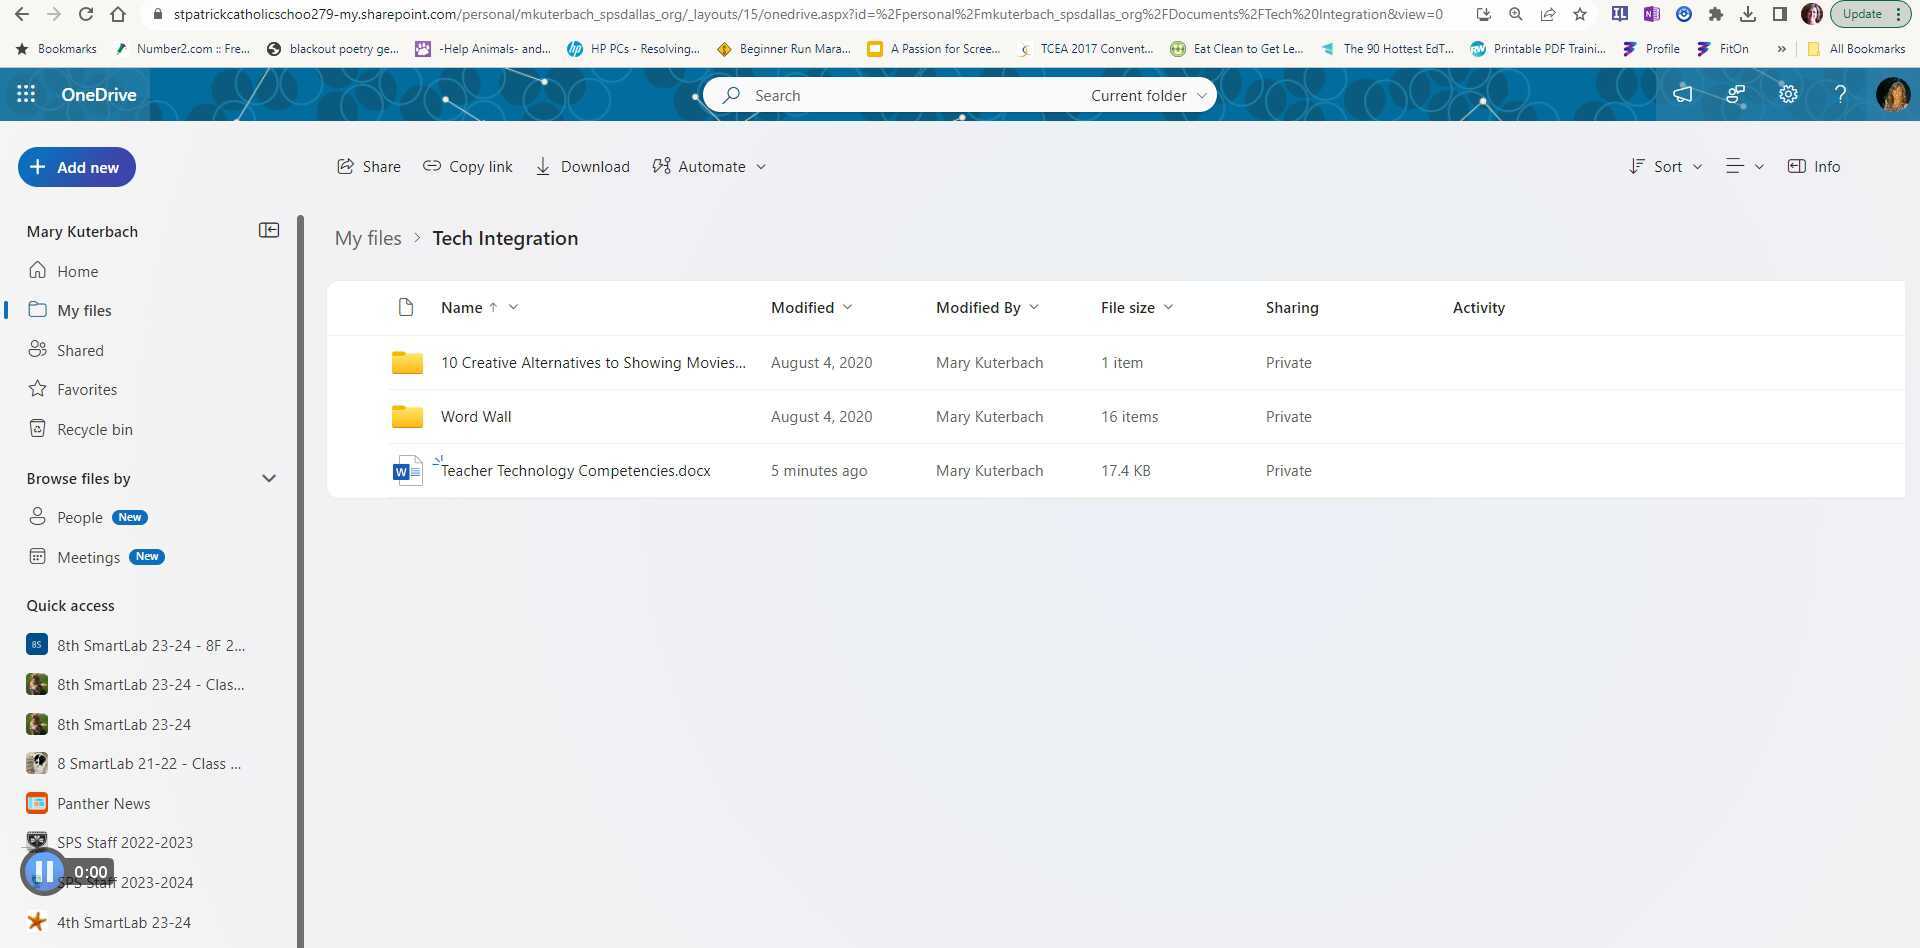Screen dimensions: 1920x948
Task: Switch view options with list layout dropdown
Action: 1744,166
